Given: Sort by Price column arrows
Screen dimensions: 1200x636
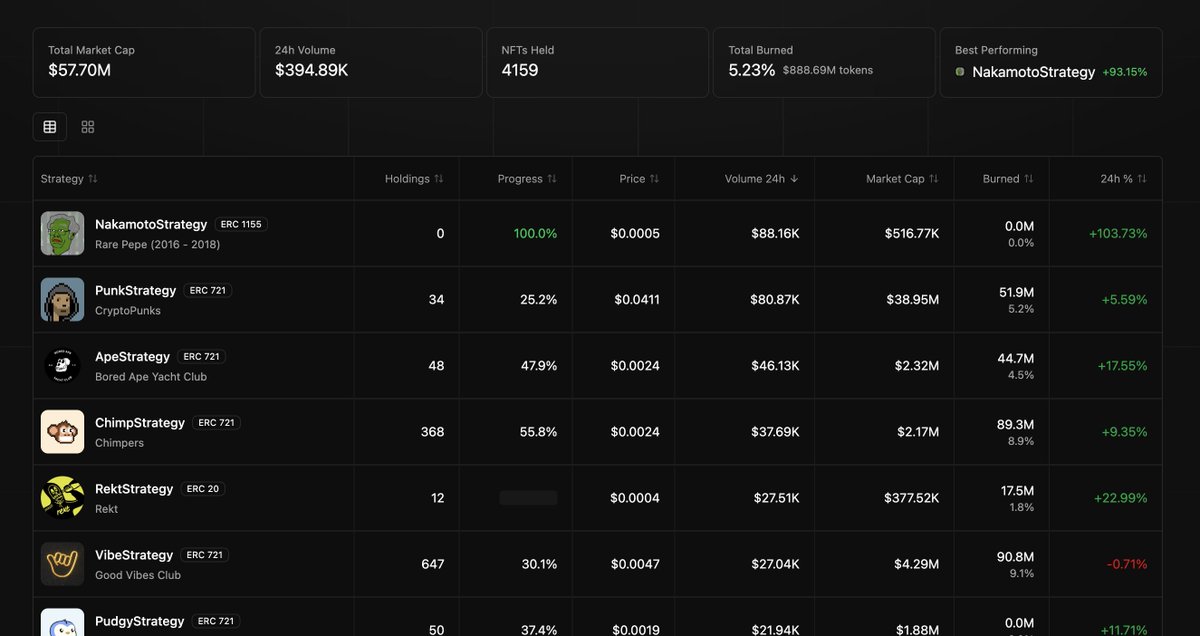Looking at the screenshot, I should 654,179.
